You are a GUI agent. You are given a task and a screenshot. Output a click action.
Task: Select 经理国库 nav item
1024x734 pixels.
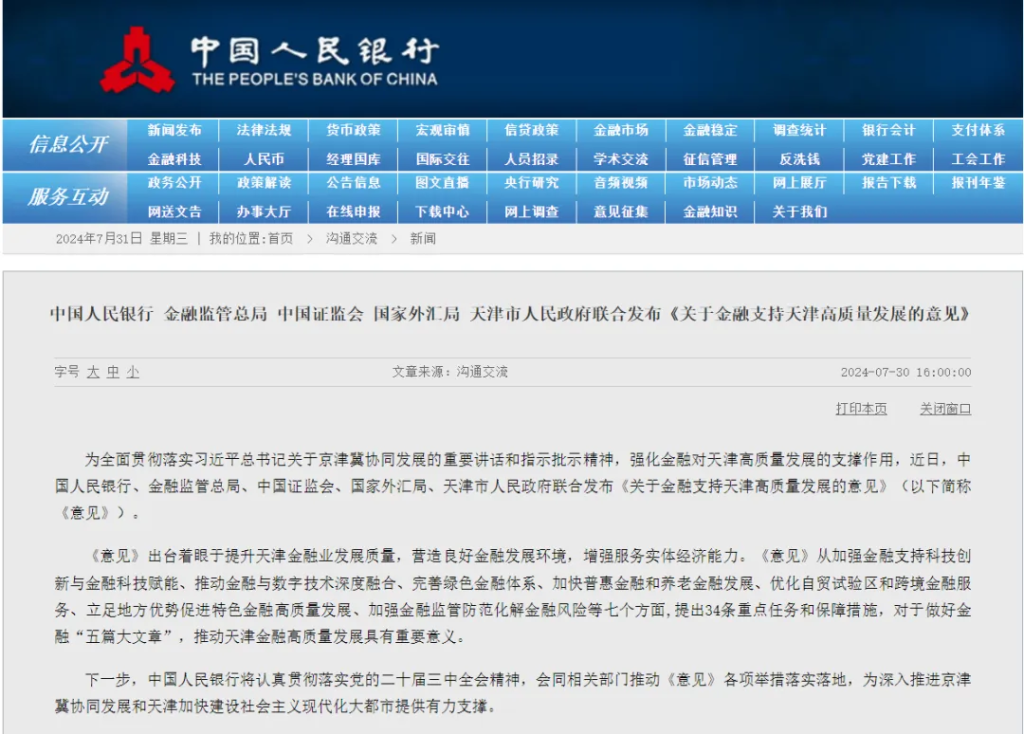(x=353, y=159)
